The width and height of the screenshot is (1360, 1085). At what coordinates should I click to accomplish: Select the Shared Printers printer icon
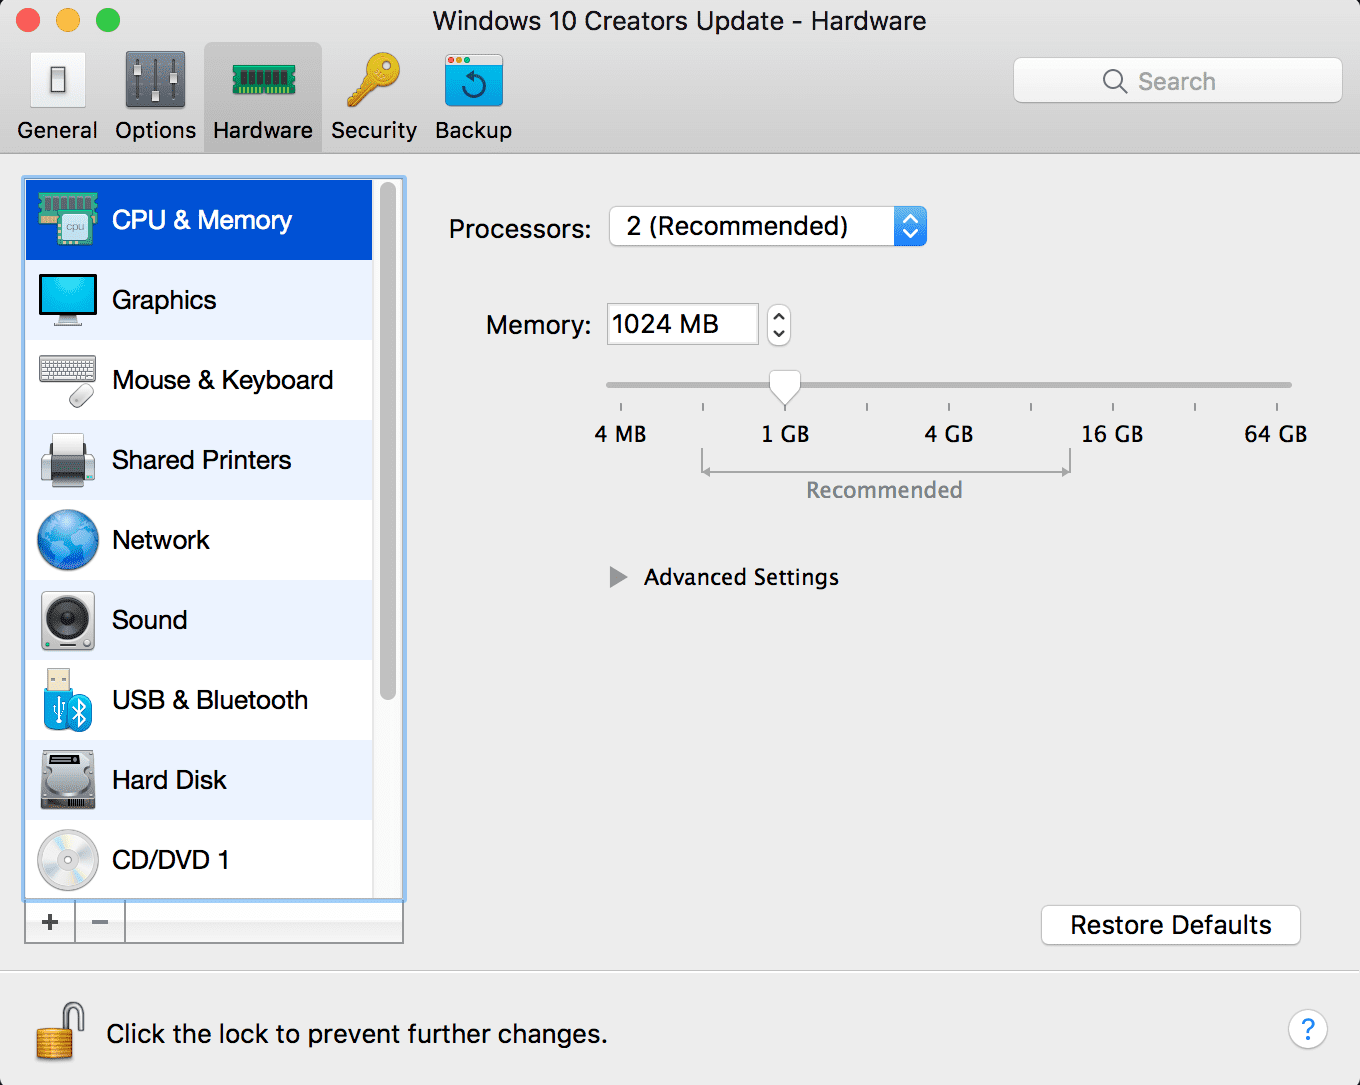coord(68,460)
